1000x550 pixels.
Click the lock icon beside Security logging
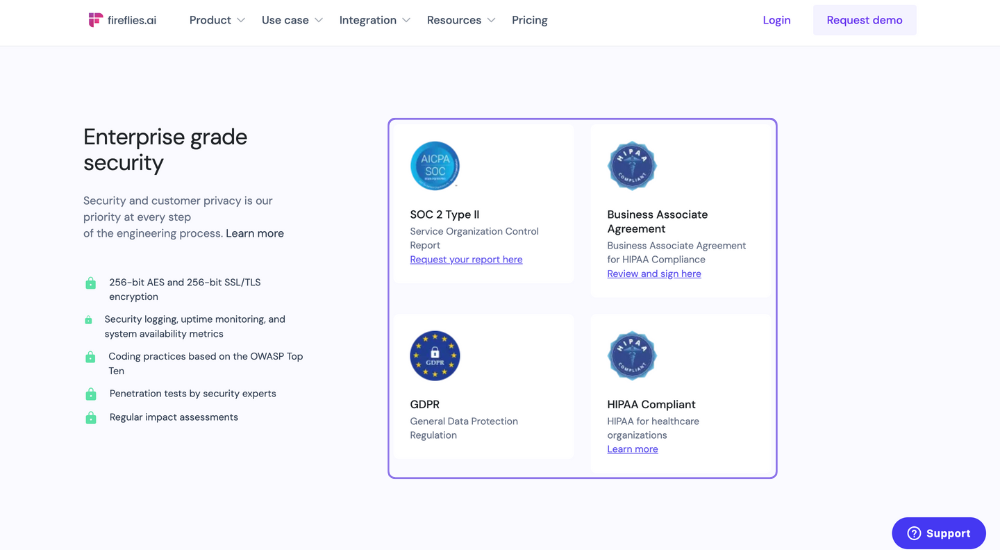[88, 320]
